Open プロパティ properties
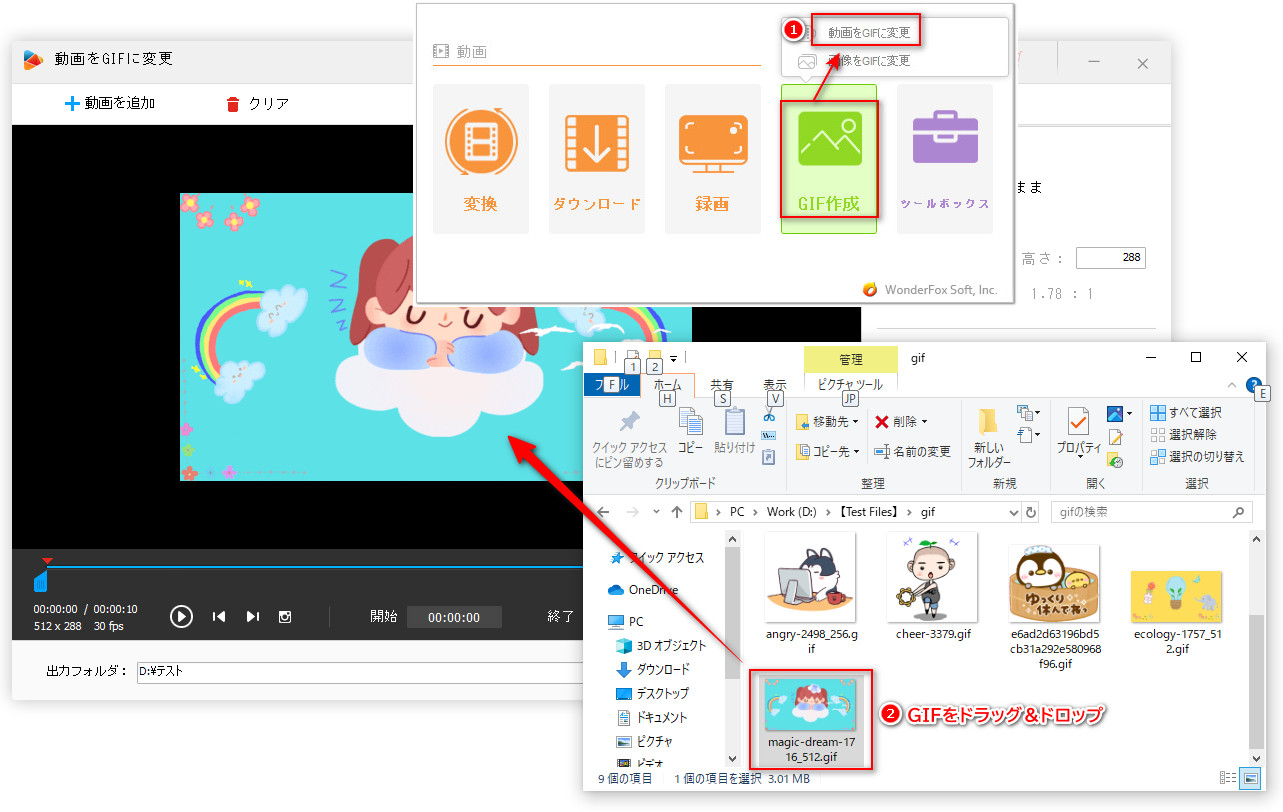 click(1079, 432)
